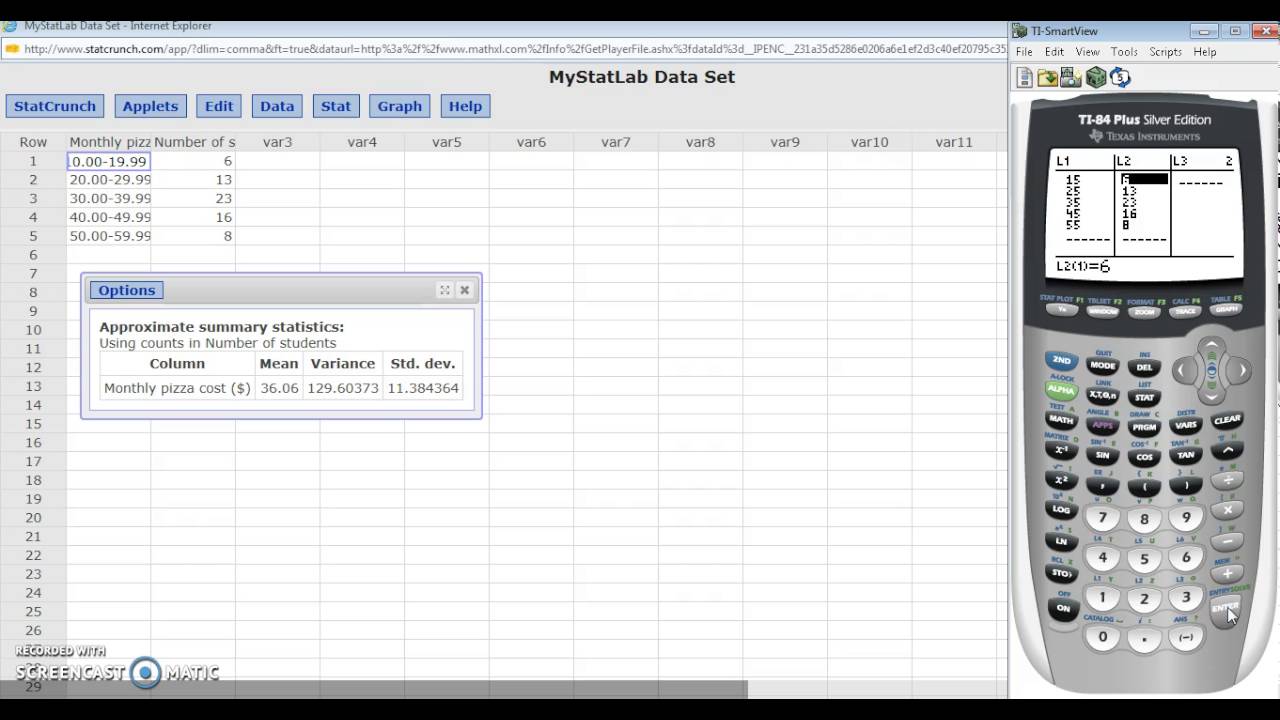1280x720 pixels.
Task: Click the standard deviation value 11.384364
Action: click(424, 388)
